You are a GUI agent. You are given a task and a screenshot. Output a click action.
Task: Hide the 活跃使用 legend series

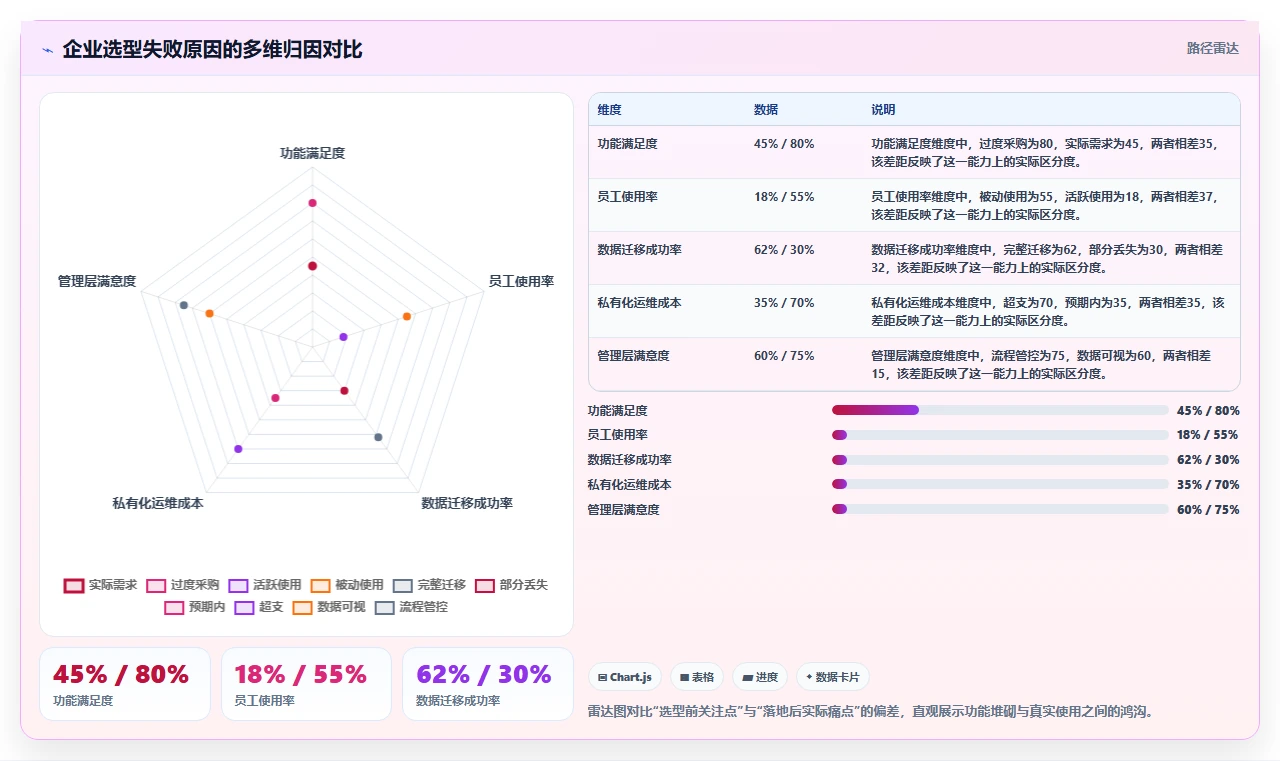click(265, 585)
